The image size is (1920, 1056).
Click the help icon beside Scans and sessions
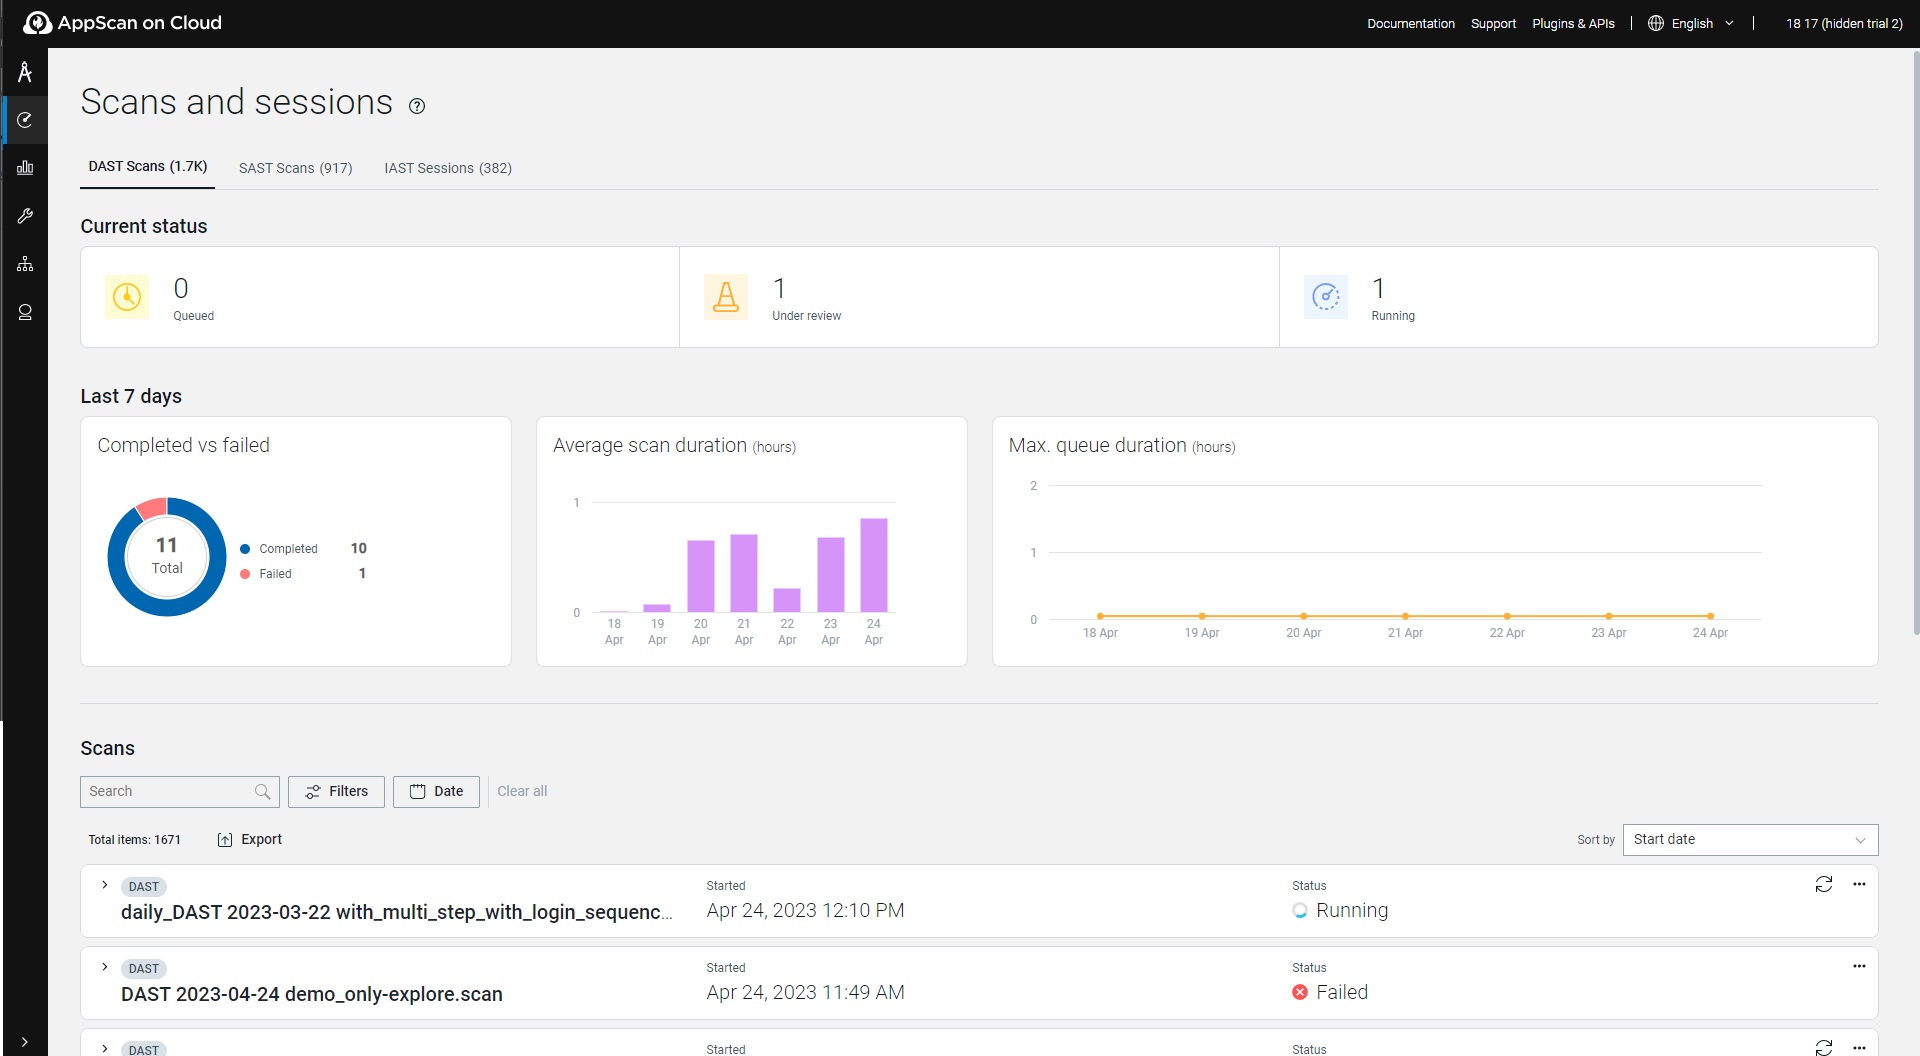click(x=417, y=106)
